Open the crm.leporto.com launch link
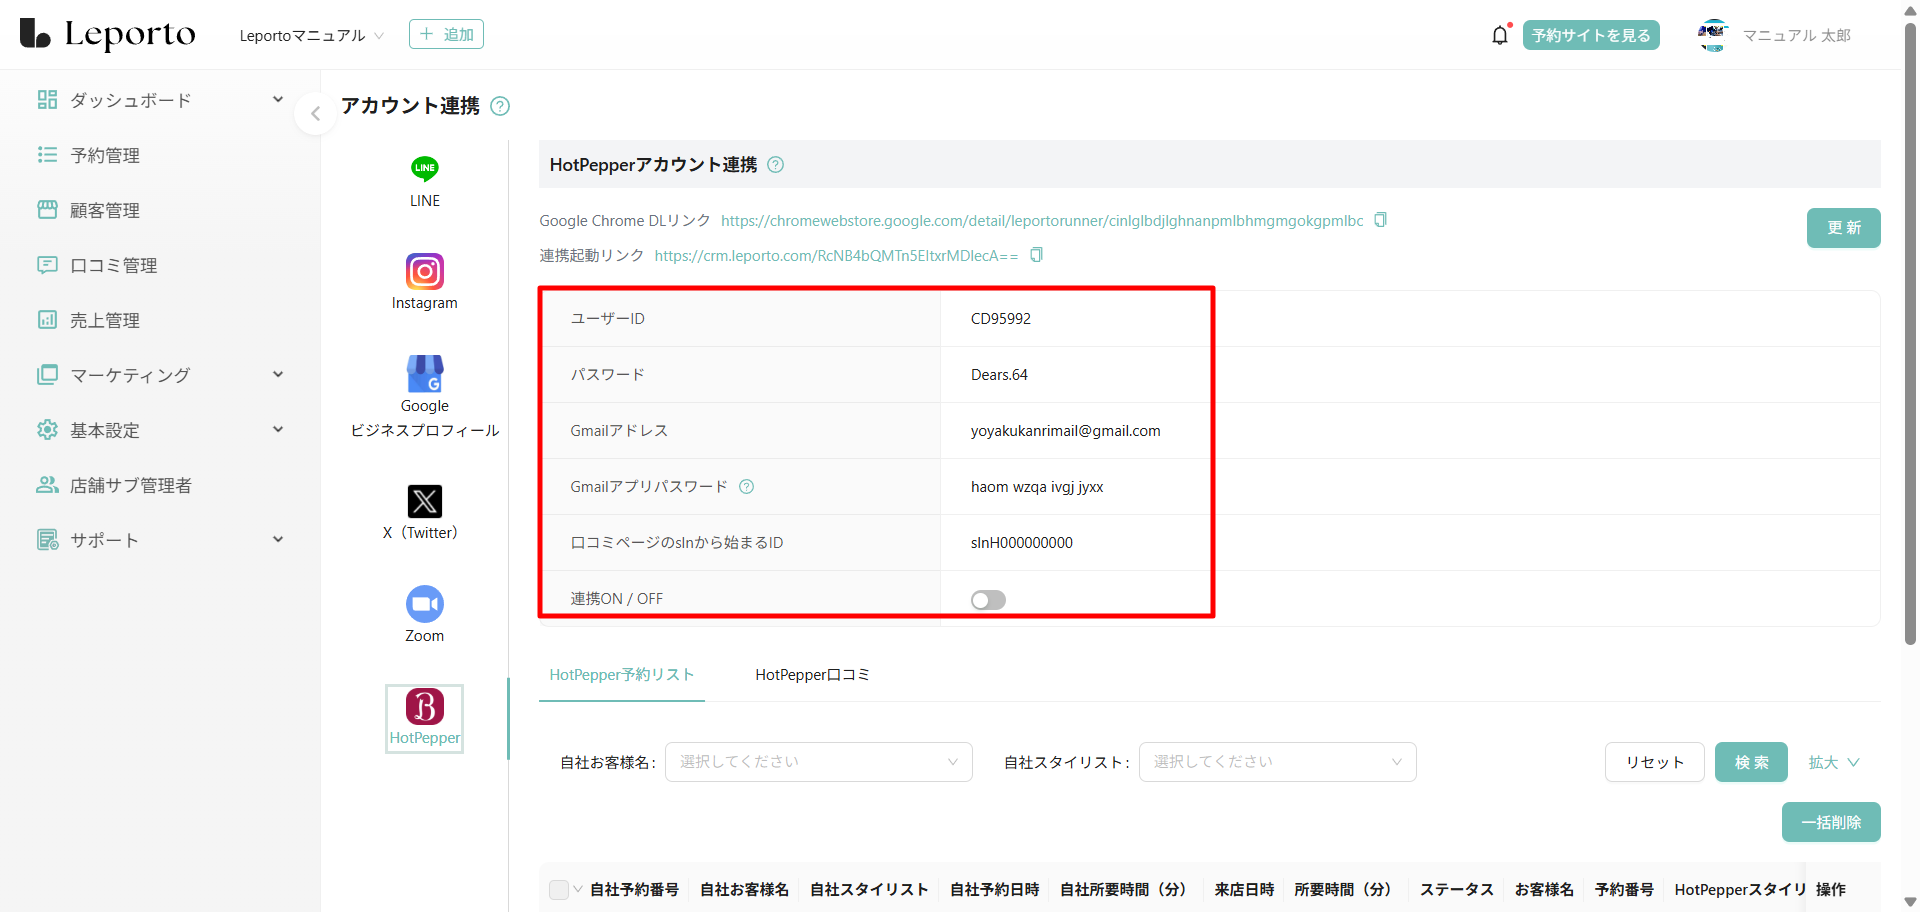 point(836,255)
